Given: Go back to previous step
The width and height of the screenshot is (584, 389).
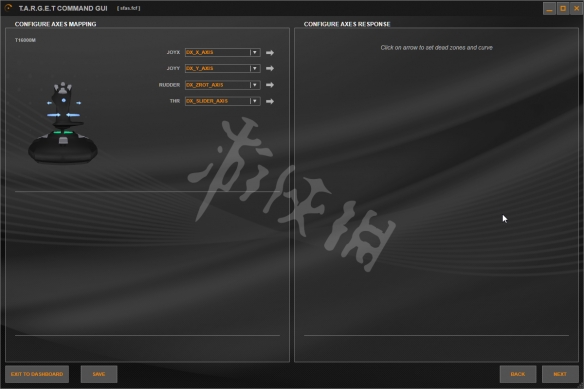Looking at the screenshot, I should coord(518,374).
